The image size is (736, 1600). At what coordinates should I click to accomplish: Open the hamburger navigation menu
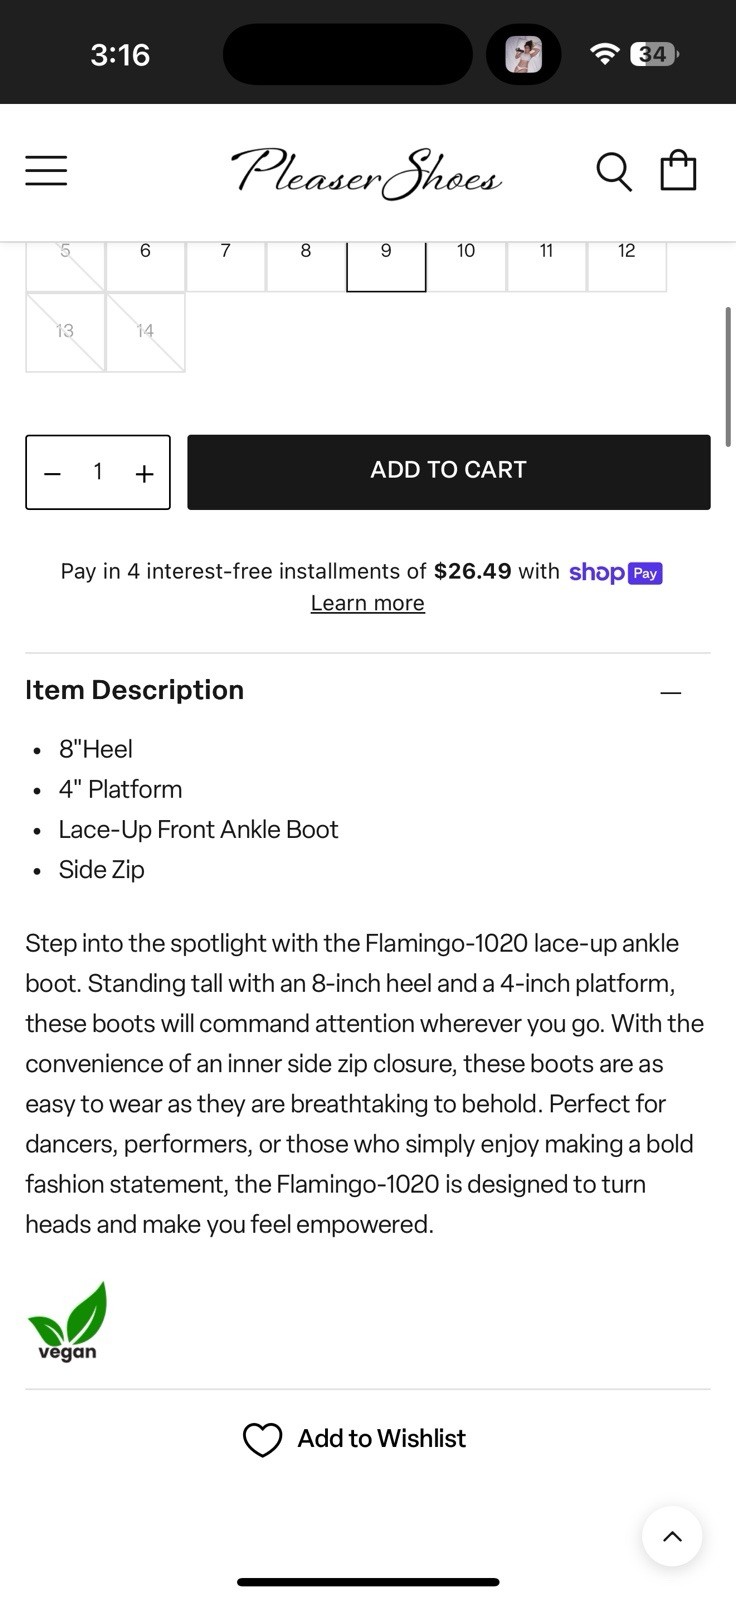tap(46, 171)
